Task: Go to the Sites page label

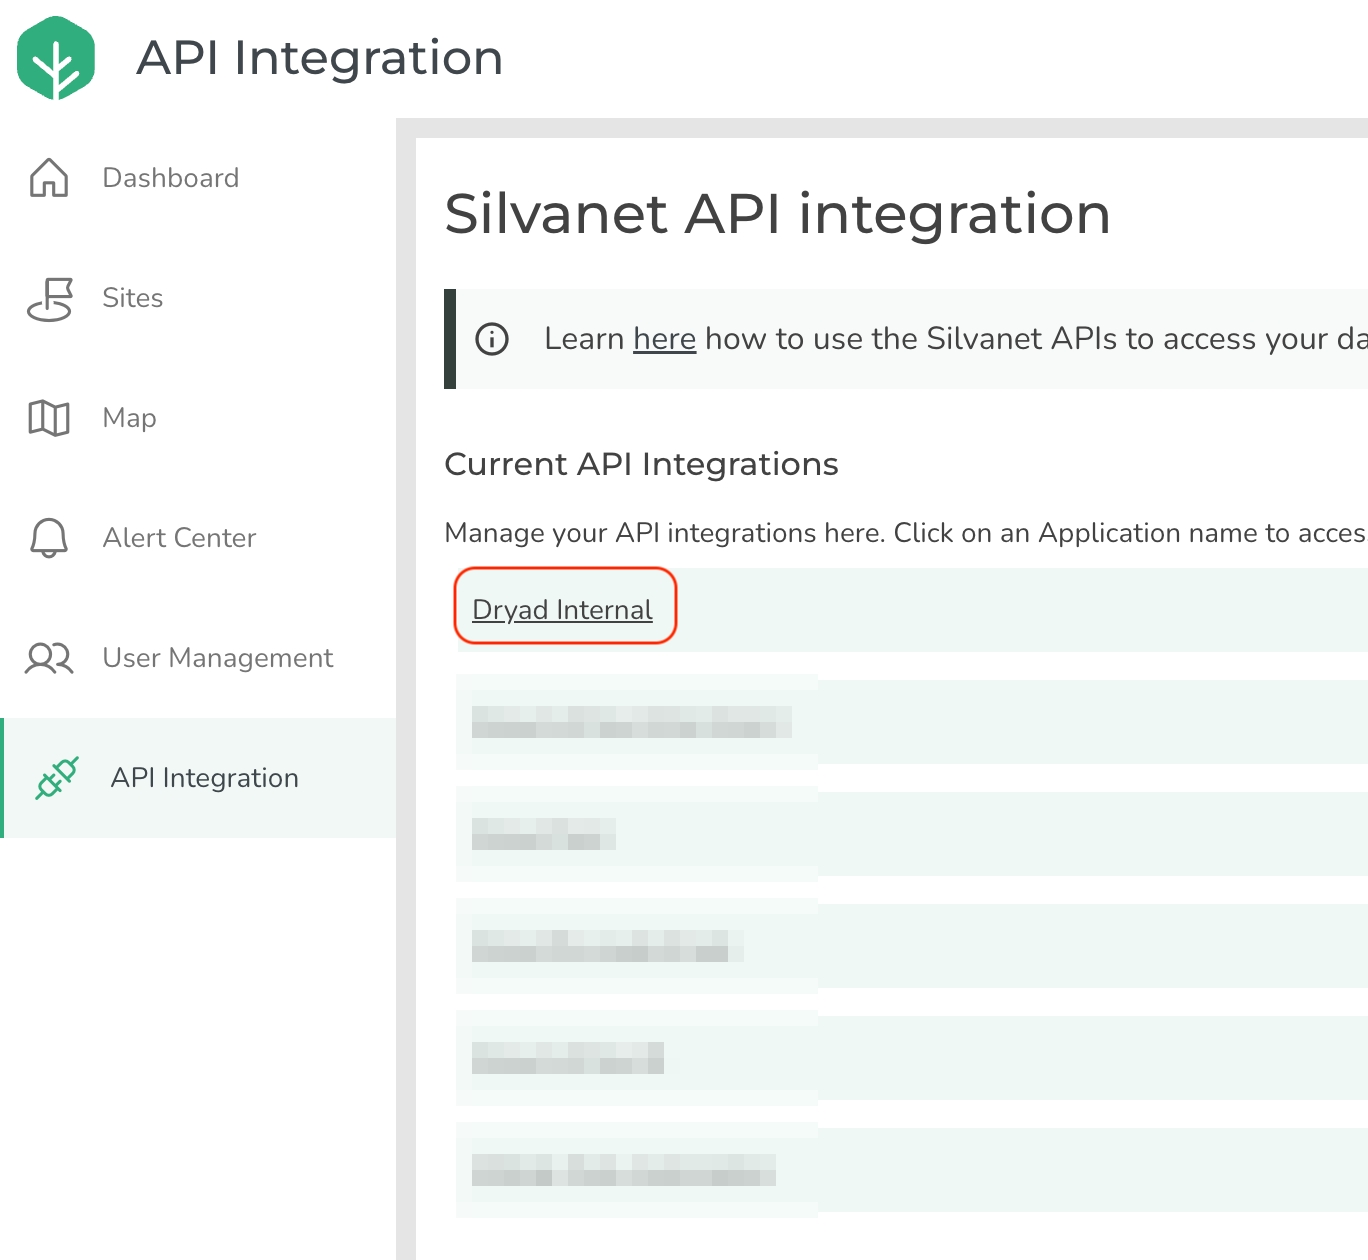Action: [133, 298]
